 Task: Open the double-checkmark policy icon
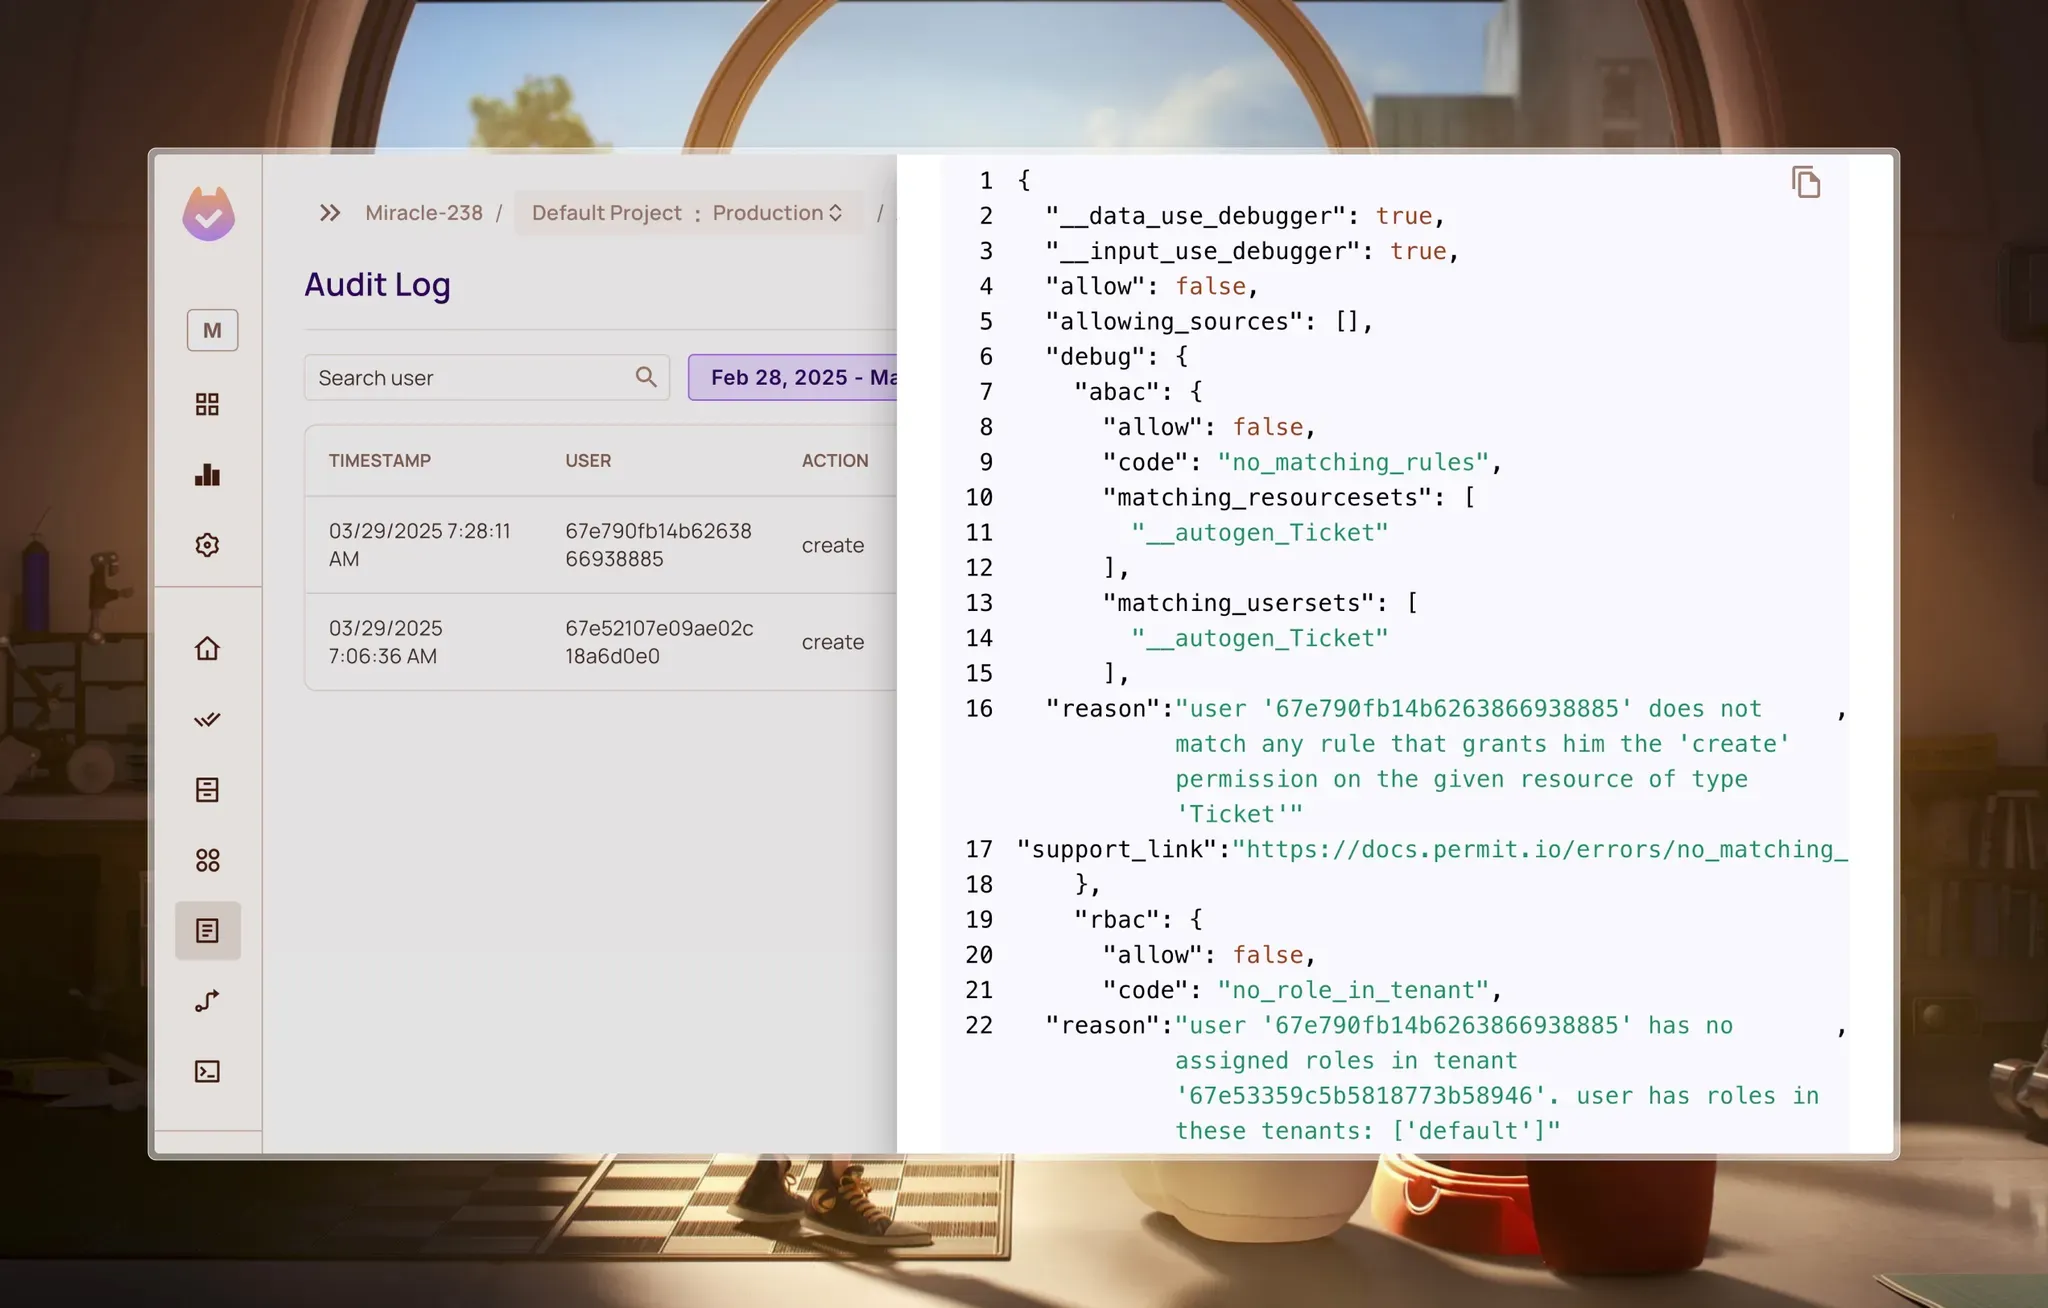pyautogui.click(x=207, y=720)
